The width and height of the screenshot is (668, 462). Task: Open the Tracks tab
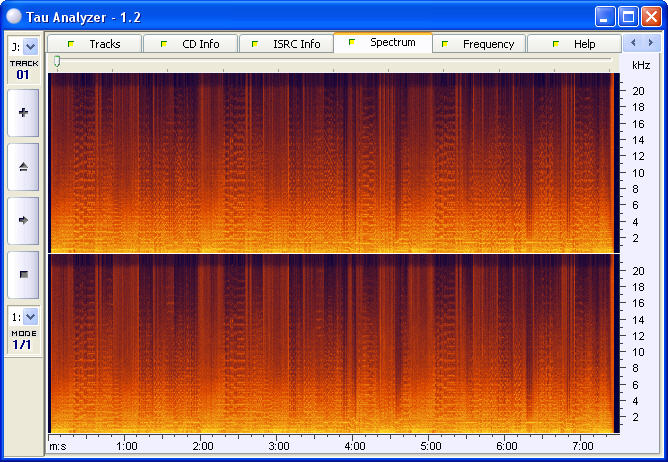click(x=94, y=44)
